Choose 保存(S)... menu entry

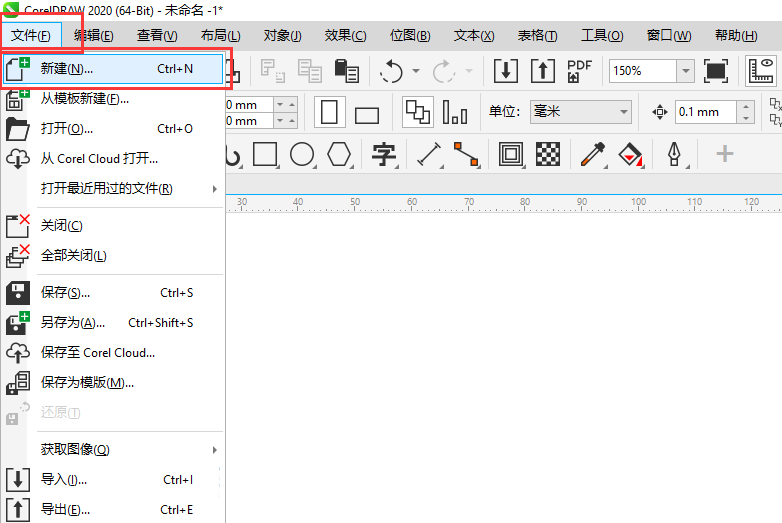113,293
